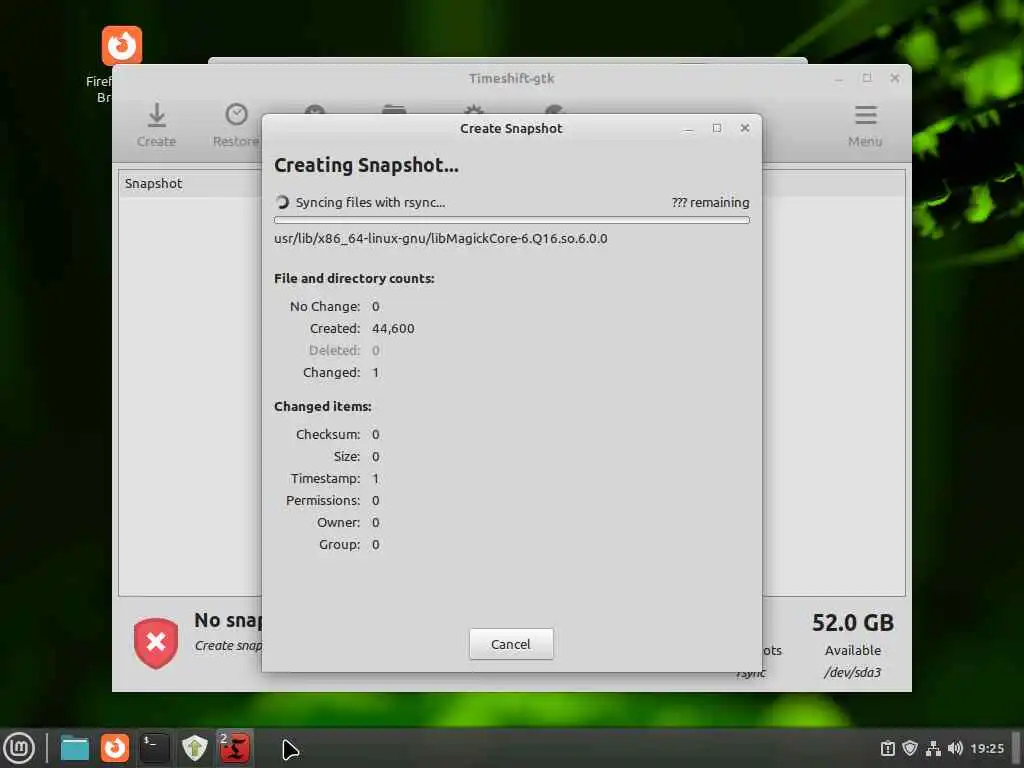This screenshot has height=768, width=1024.
Task: Maximize the Create Snapshot dialog
Action: [716, 128]
